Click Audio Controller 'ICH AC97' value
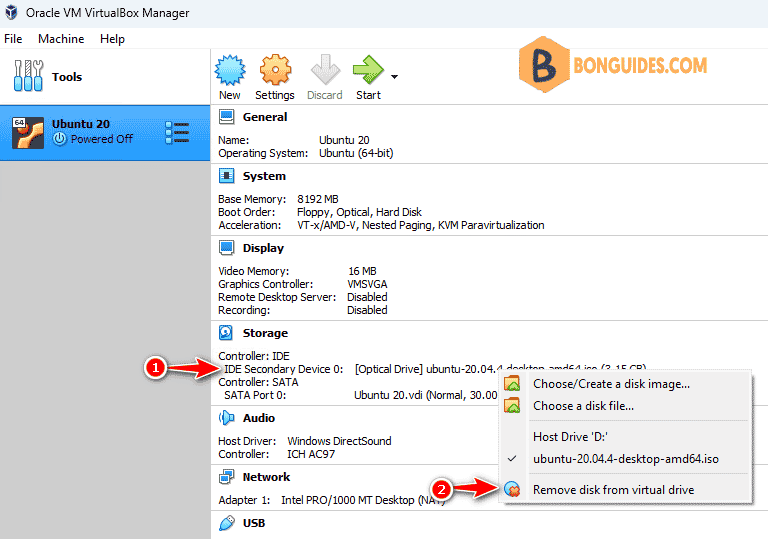Screen dimensions: 768x539 (x=311, y=454)
